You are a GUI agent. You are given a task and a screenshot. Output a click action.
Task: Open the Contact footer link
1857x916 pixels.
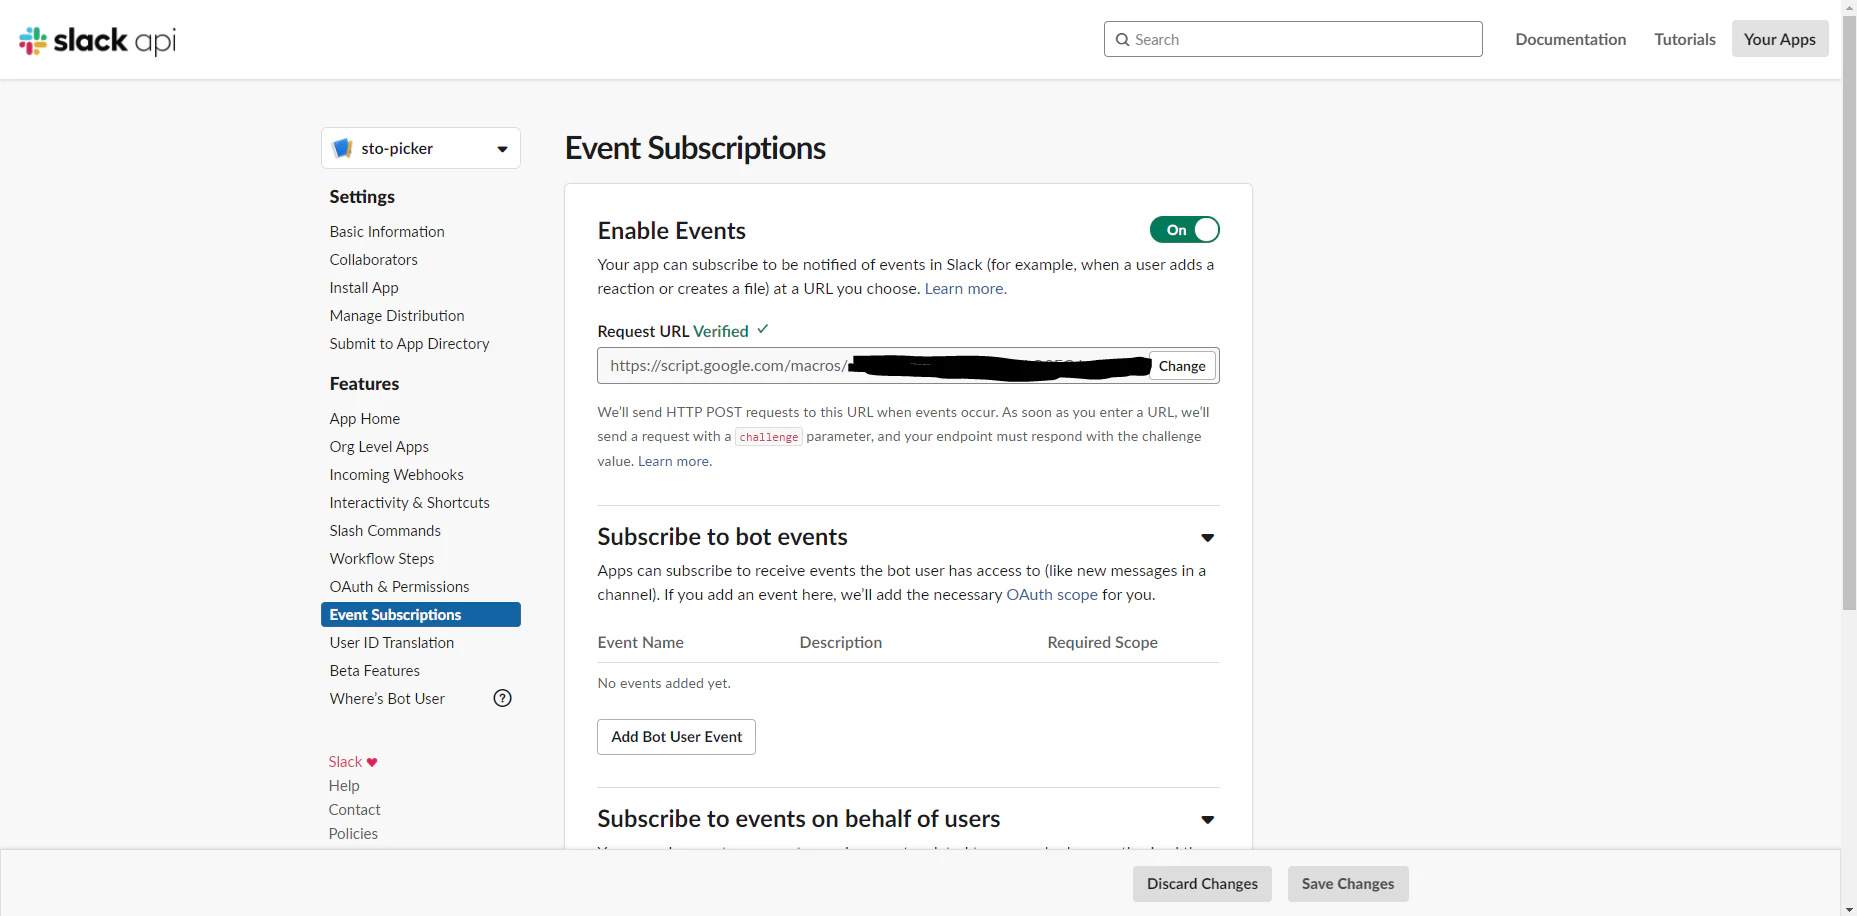click(354, 810)
